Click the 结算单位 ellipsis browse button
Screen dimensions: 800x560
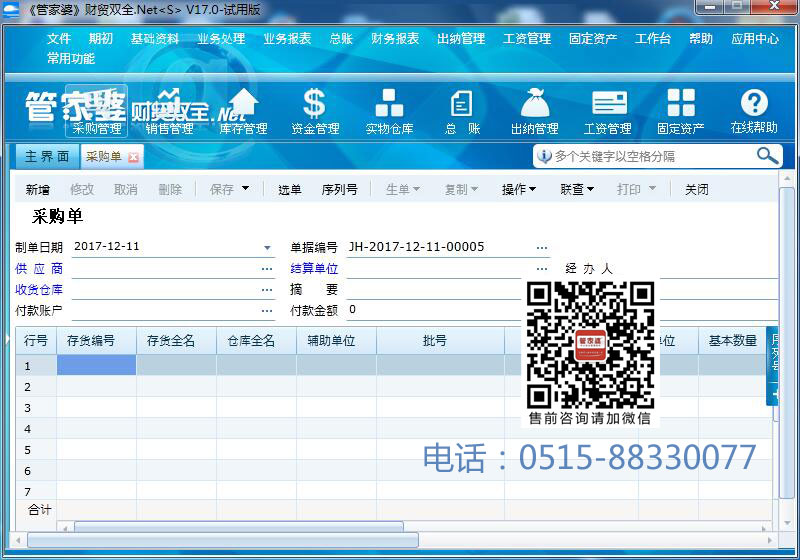(x=542, y=269)
